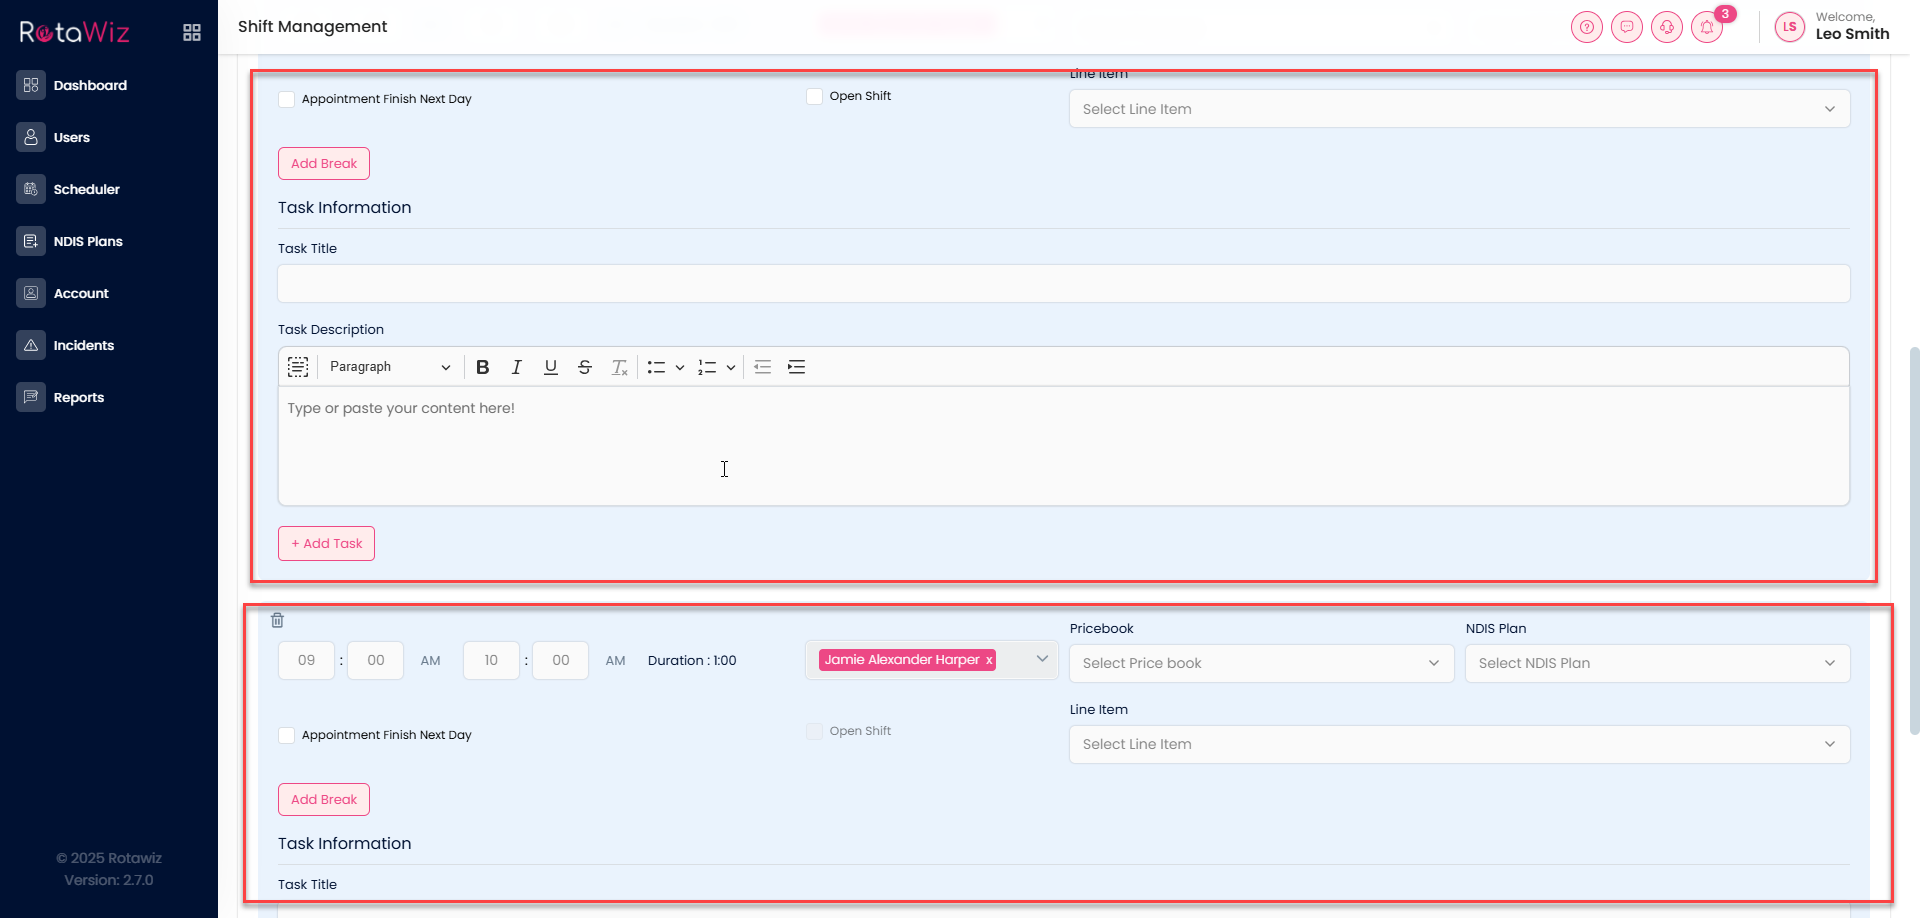This screenshot has width=1920, height=918.
Task: Click the Remove Format icon
Action: coord(619,367)
